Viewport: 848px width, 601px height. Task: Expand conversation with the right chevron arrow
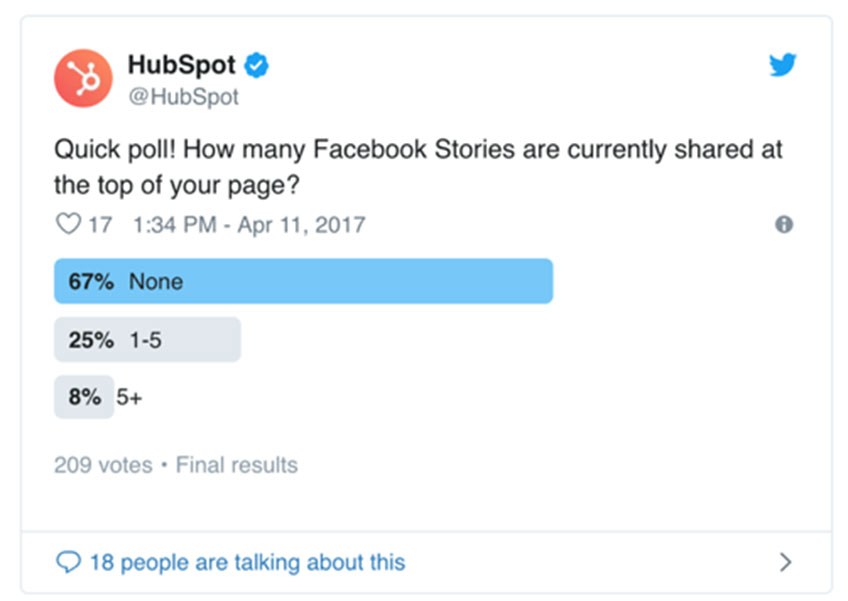tap(786, 562)
